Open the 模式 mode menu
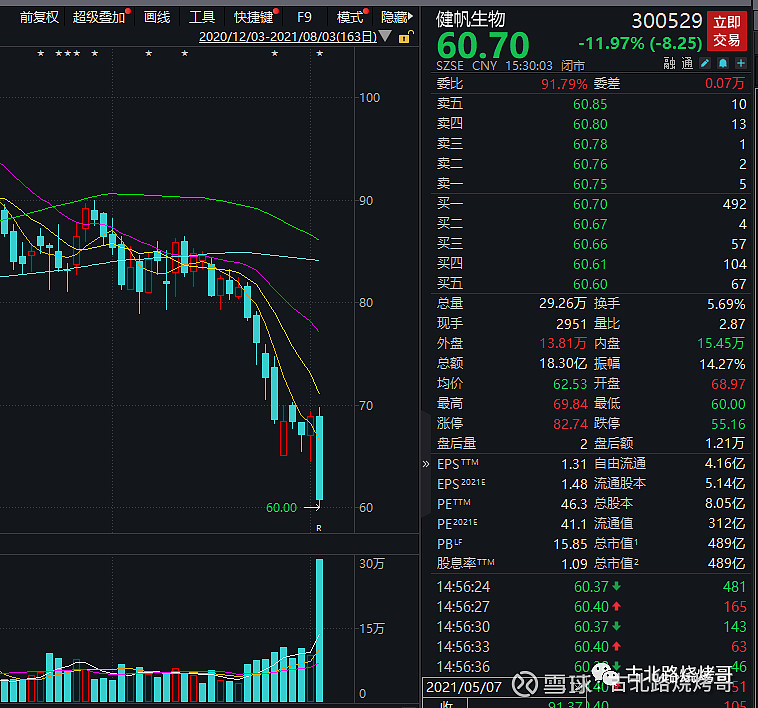The width and height of the screenshot is (758, 708). click(x=350, y=17)
